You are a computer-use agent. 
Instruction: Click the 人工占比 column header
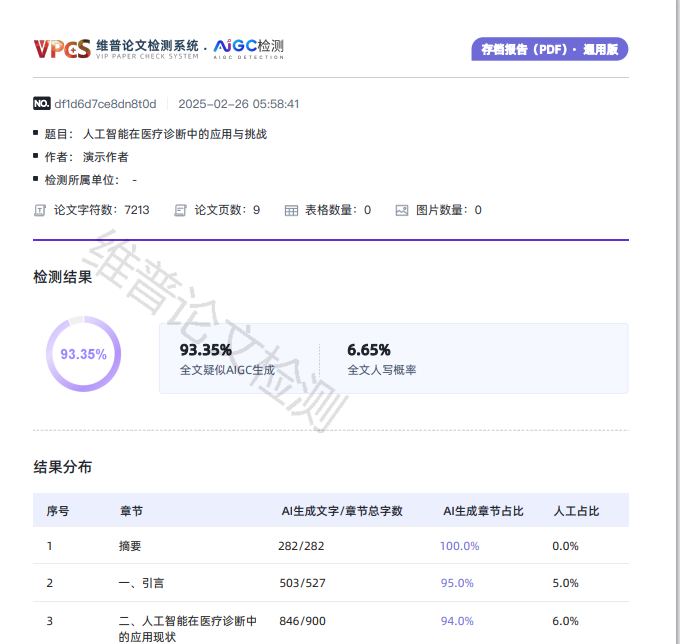point(576,511)
